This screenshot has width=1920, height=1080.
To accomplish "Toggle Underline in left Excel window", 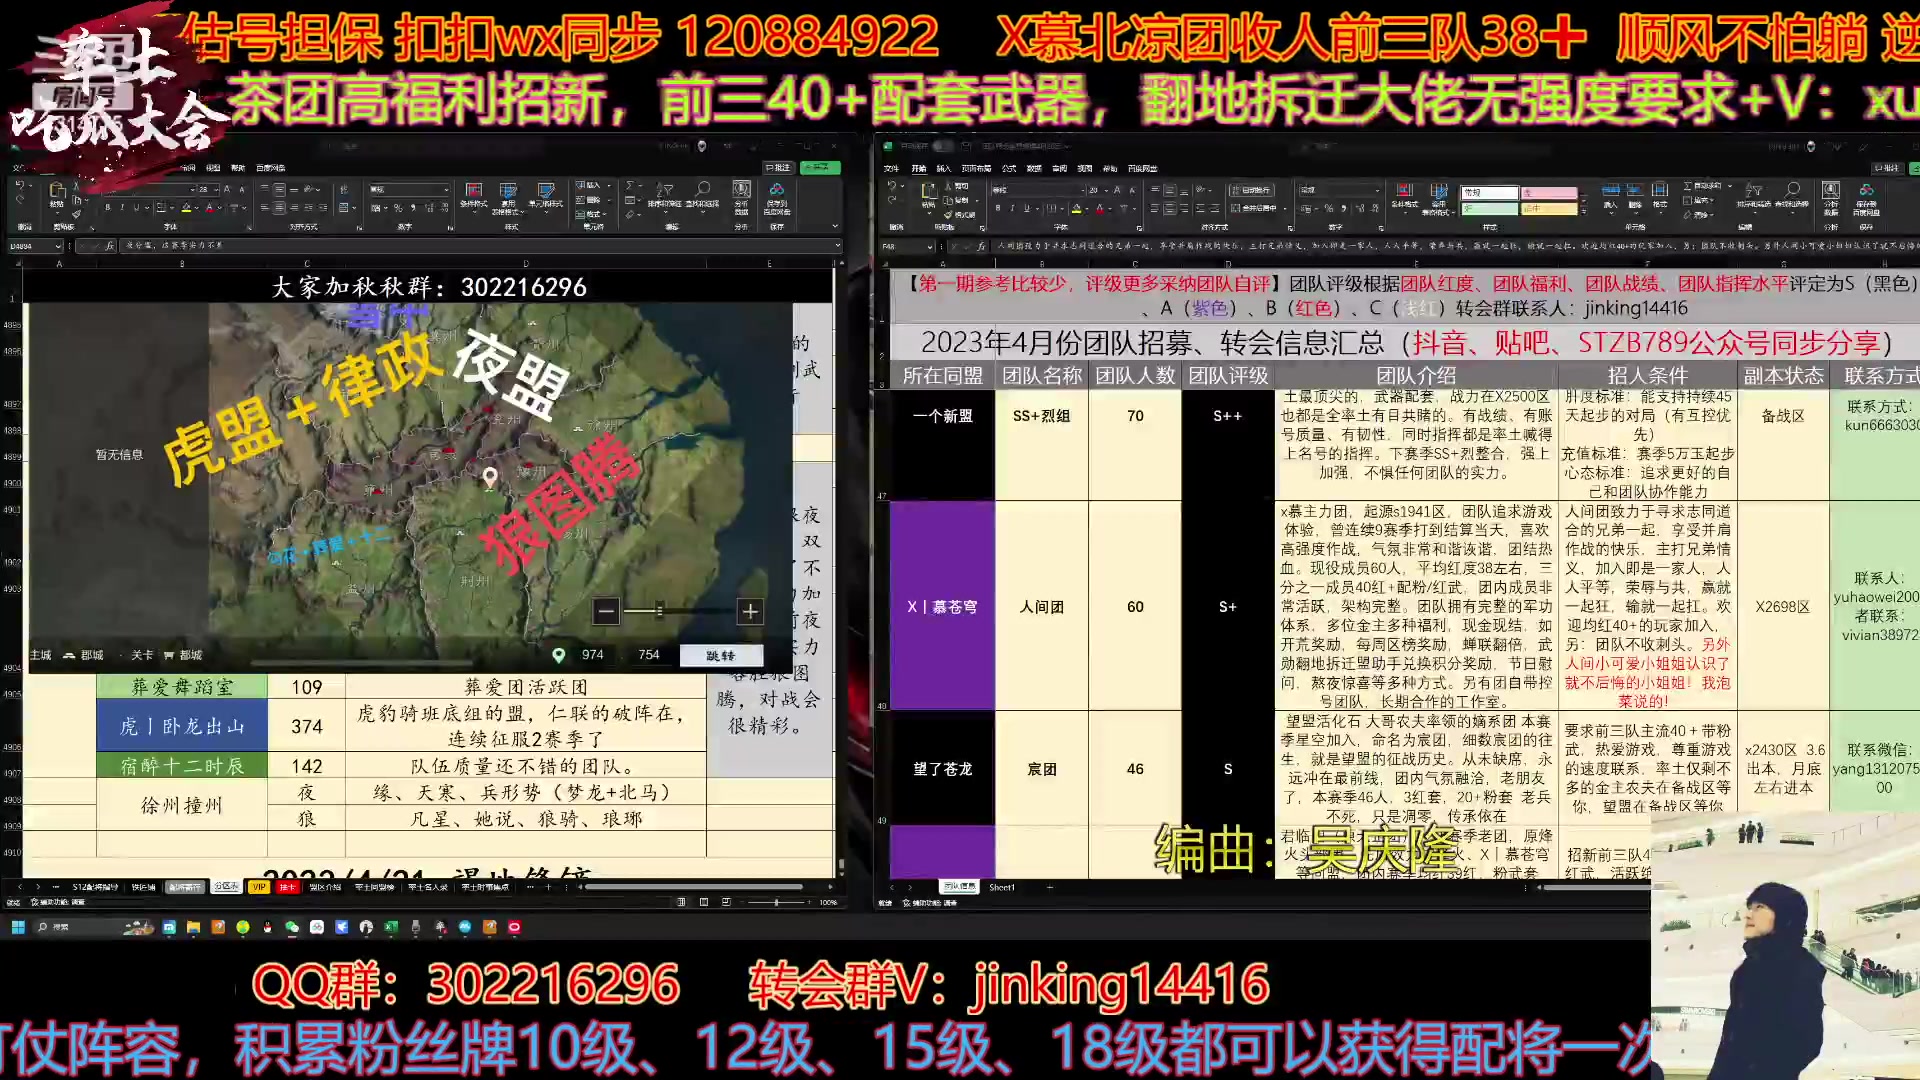I will click(136, 208).
